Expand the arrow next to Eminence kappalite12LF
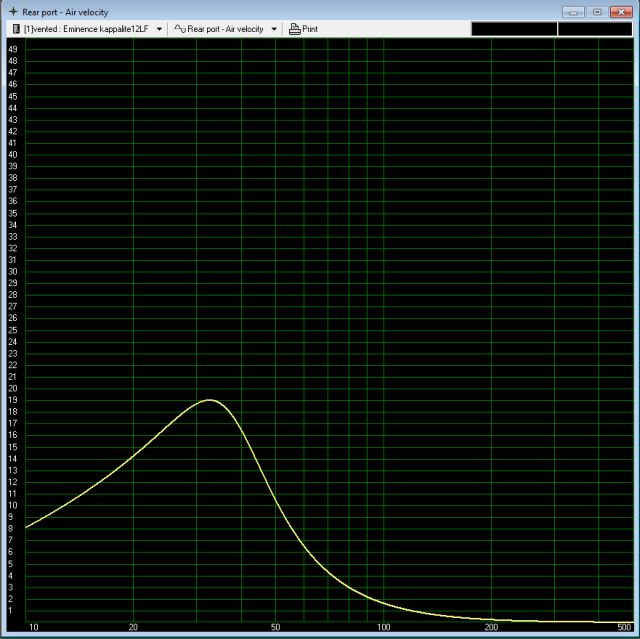The height and width of the screenshot is (639, 640). tap(159, 29)
